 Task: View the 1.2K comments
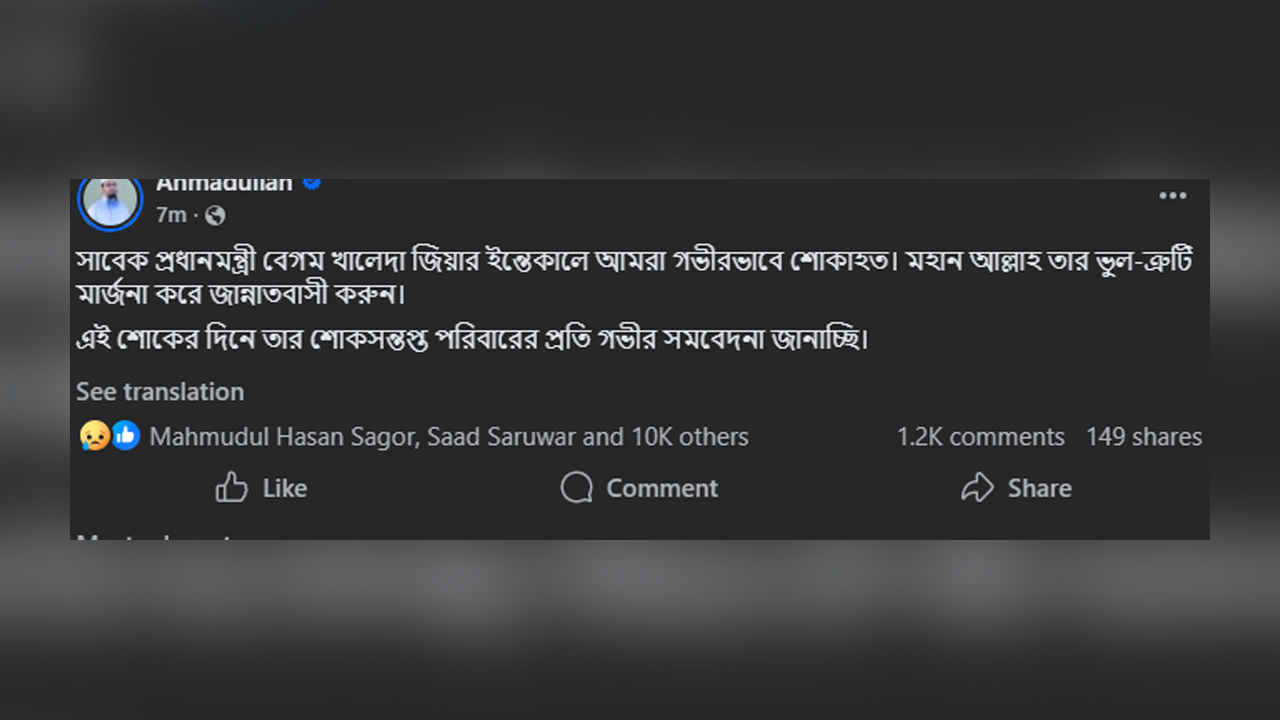coord(980,437)
